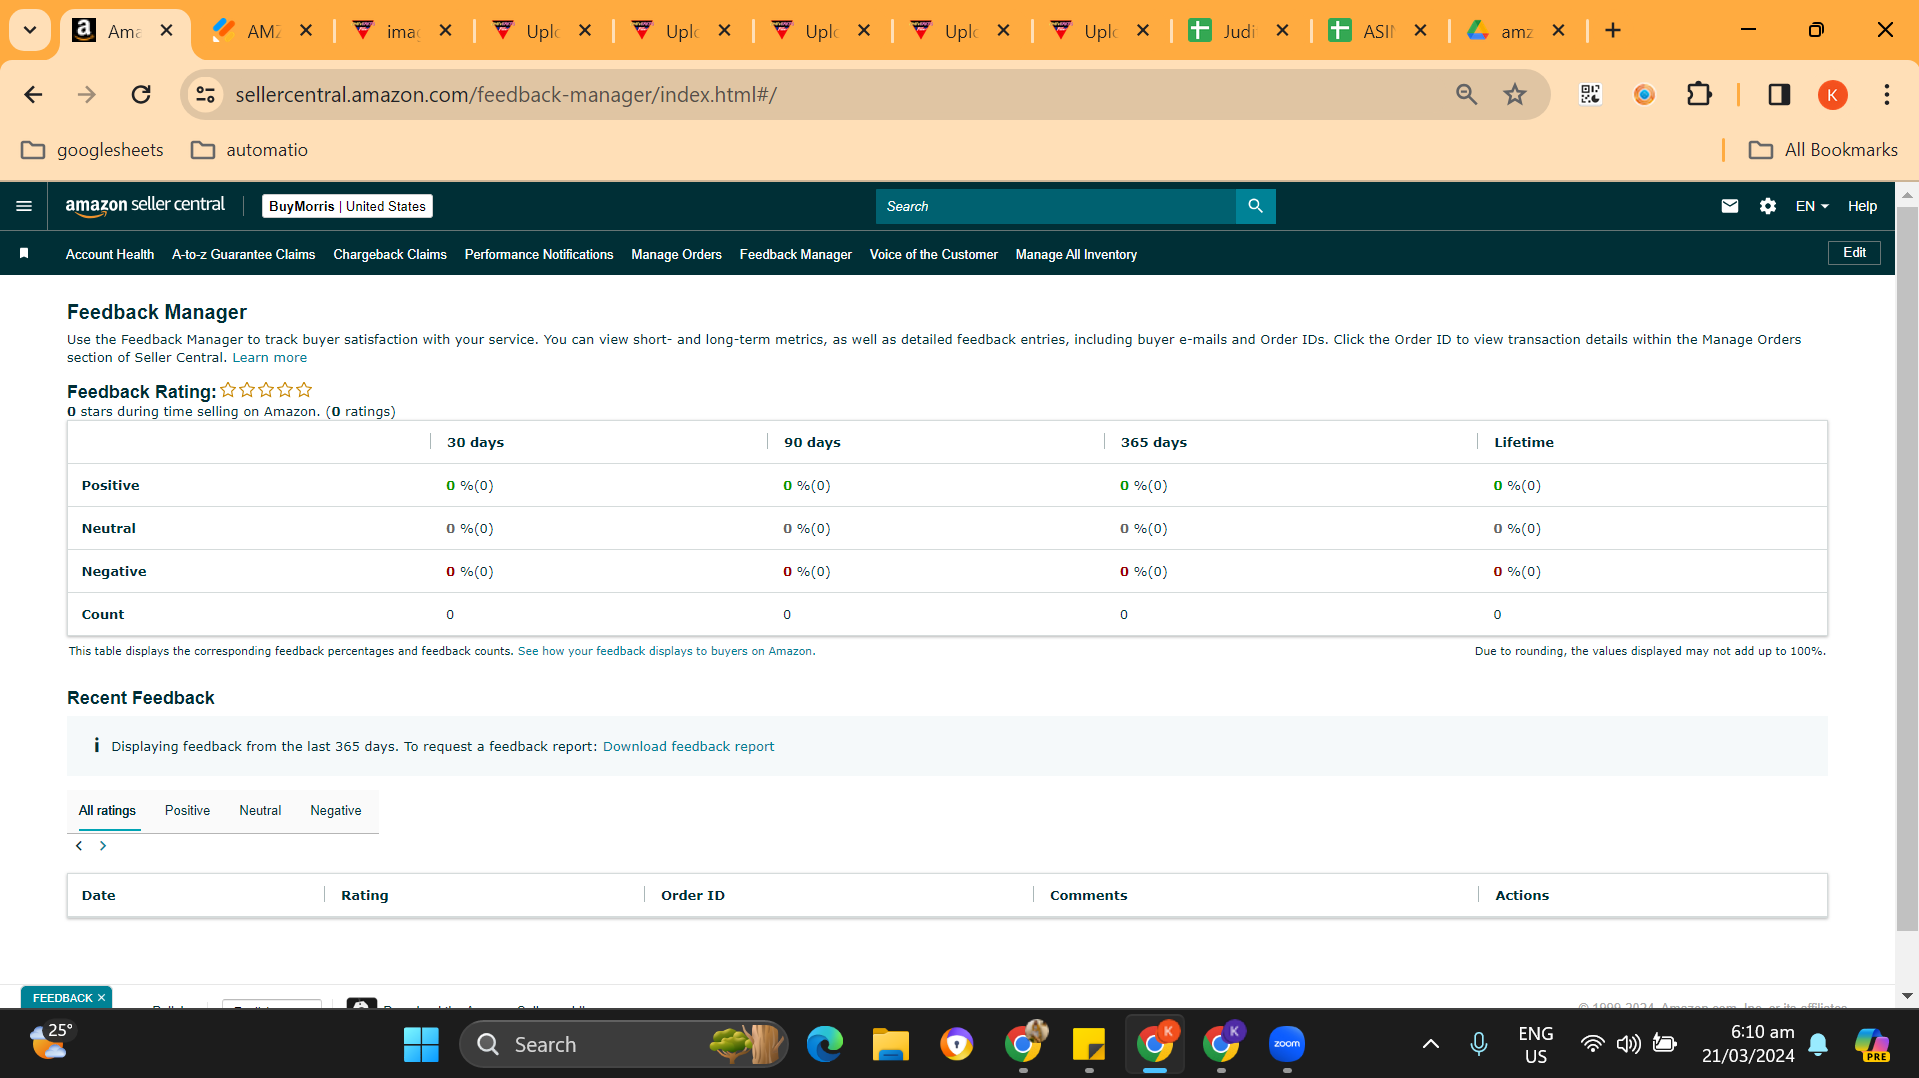Bookmark this page with the star icon
The width and height of the screenshot is (1919, 1078).
tap(1515, 95)
